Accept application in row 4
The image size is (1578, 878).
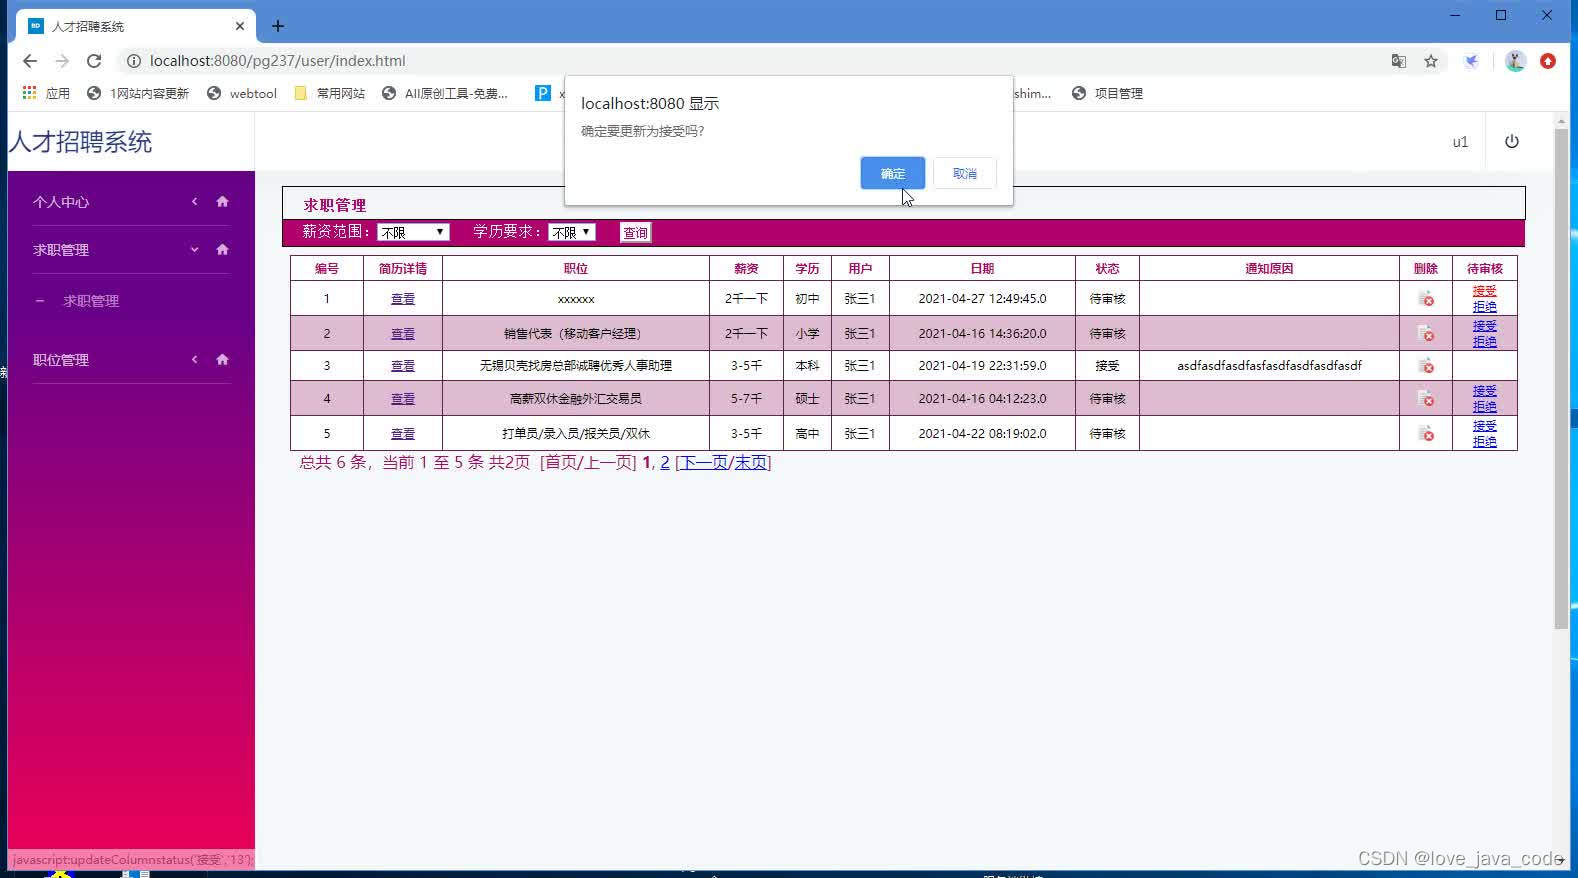(x=1485, y=391)
